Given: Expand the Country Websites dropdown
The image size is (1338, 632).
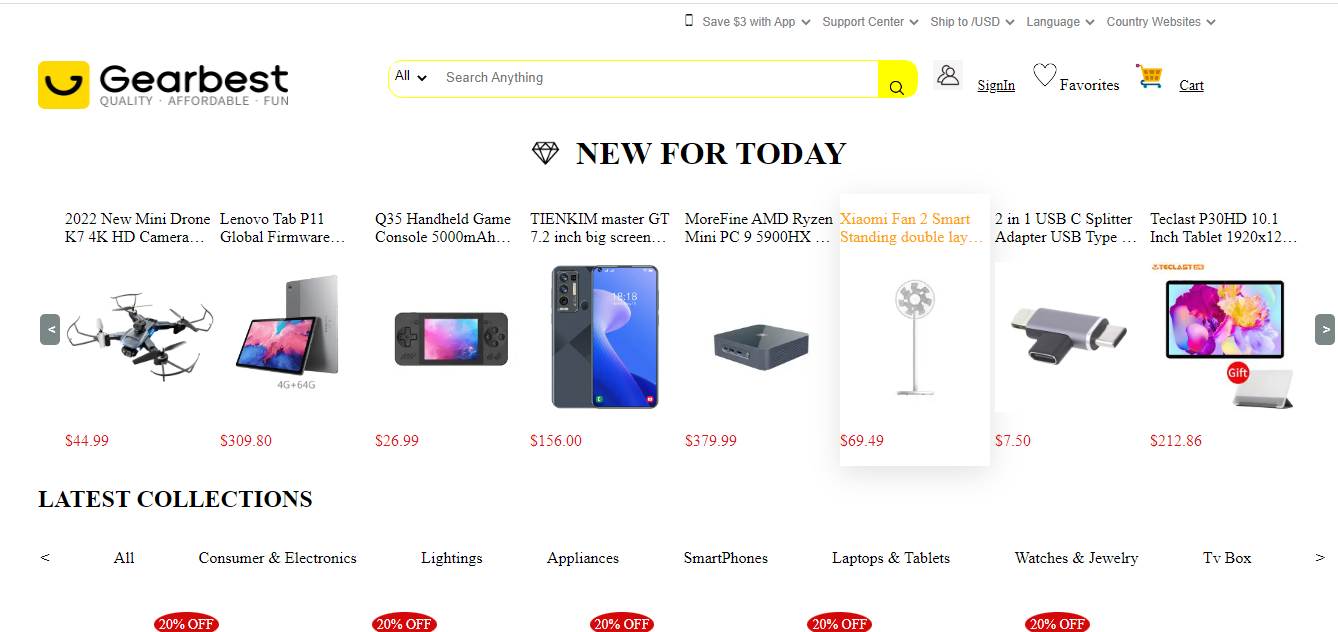Looking at the screenshot, I should [1161, 22].
